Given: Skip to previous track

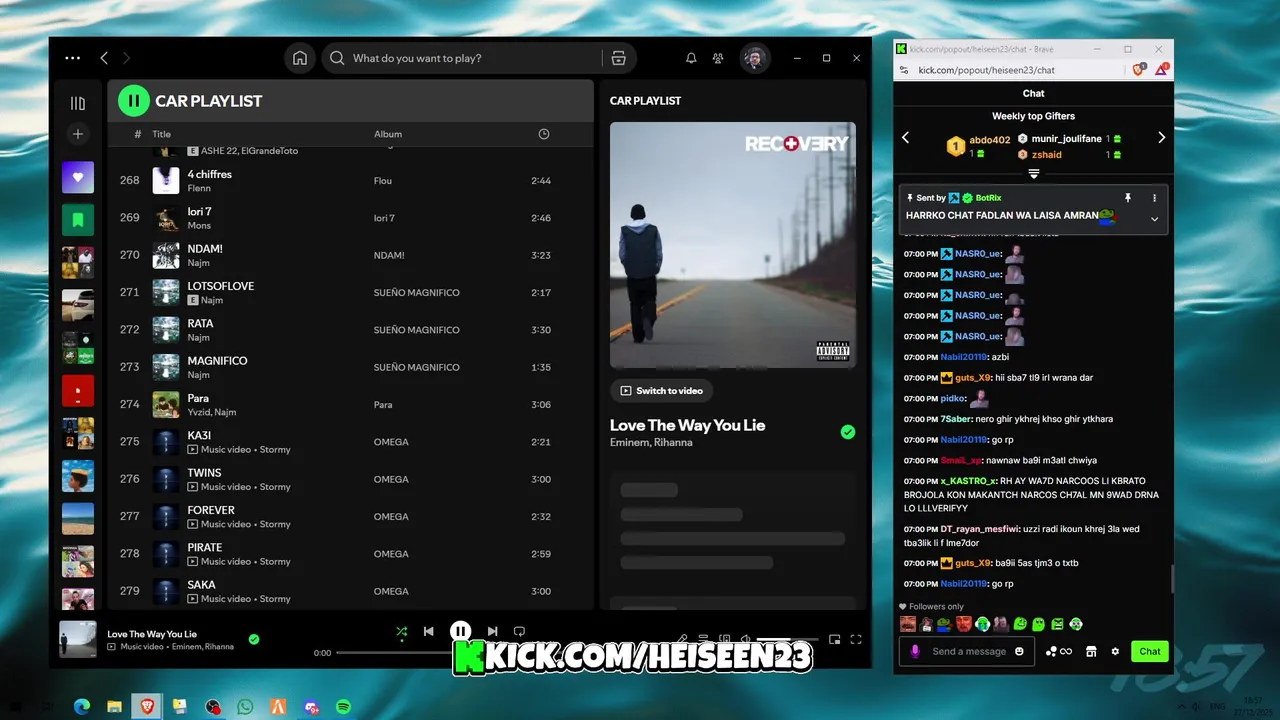Looking at the screenshot, I should tap(428, 631).
